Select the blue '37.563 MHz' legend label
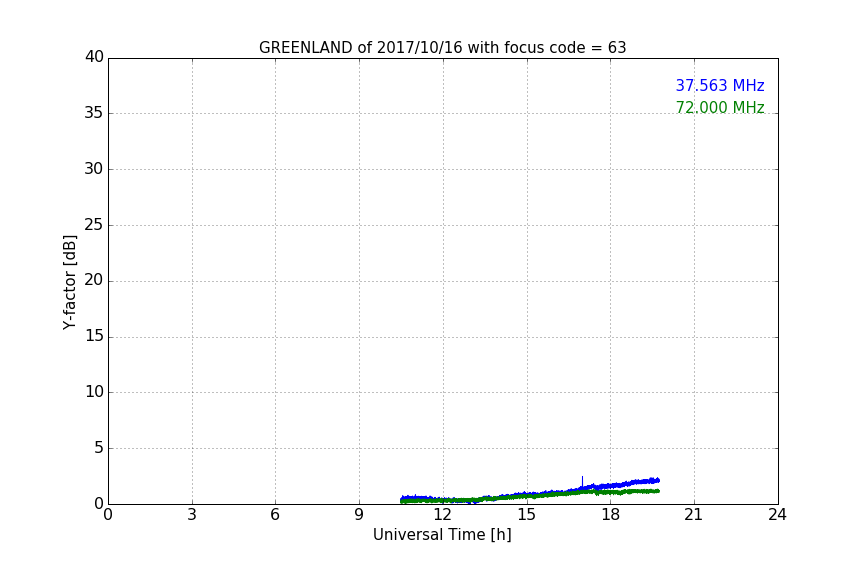Image resolution: width=864 pixels, height=576 pixels. (720, 85)
